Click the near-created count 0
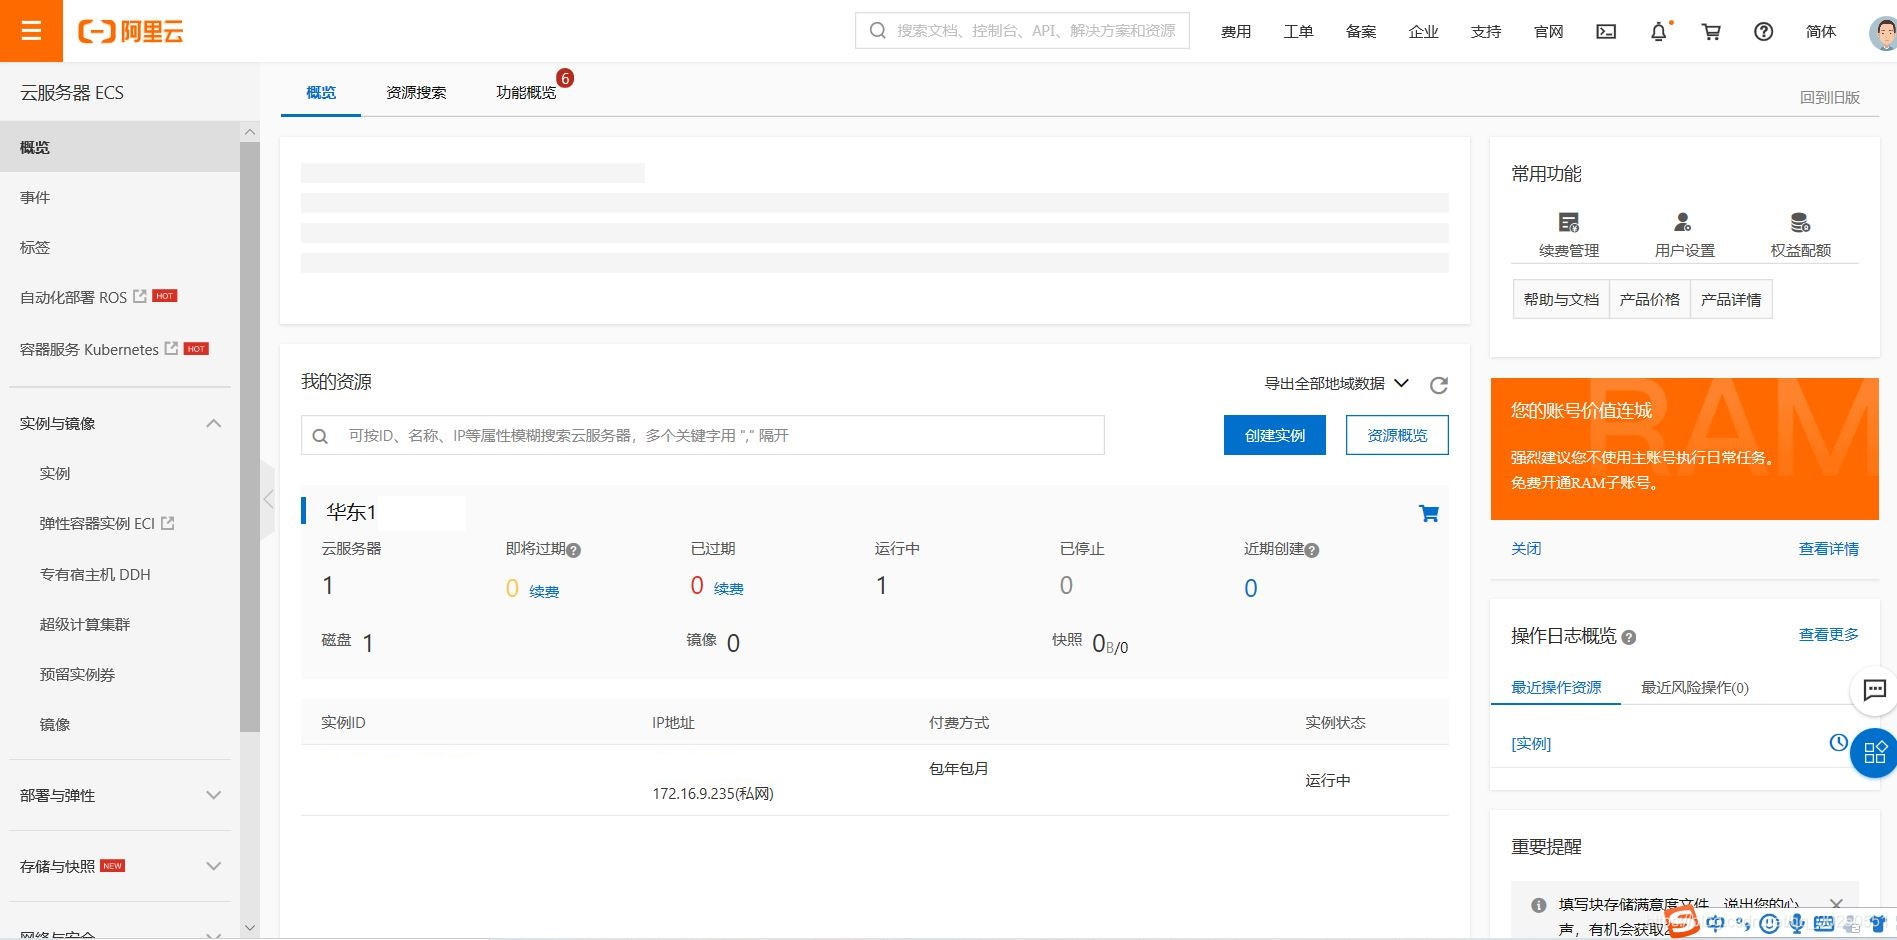 [1250, 588]
